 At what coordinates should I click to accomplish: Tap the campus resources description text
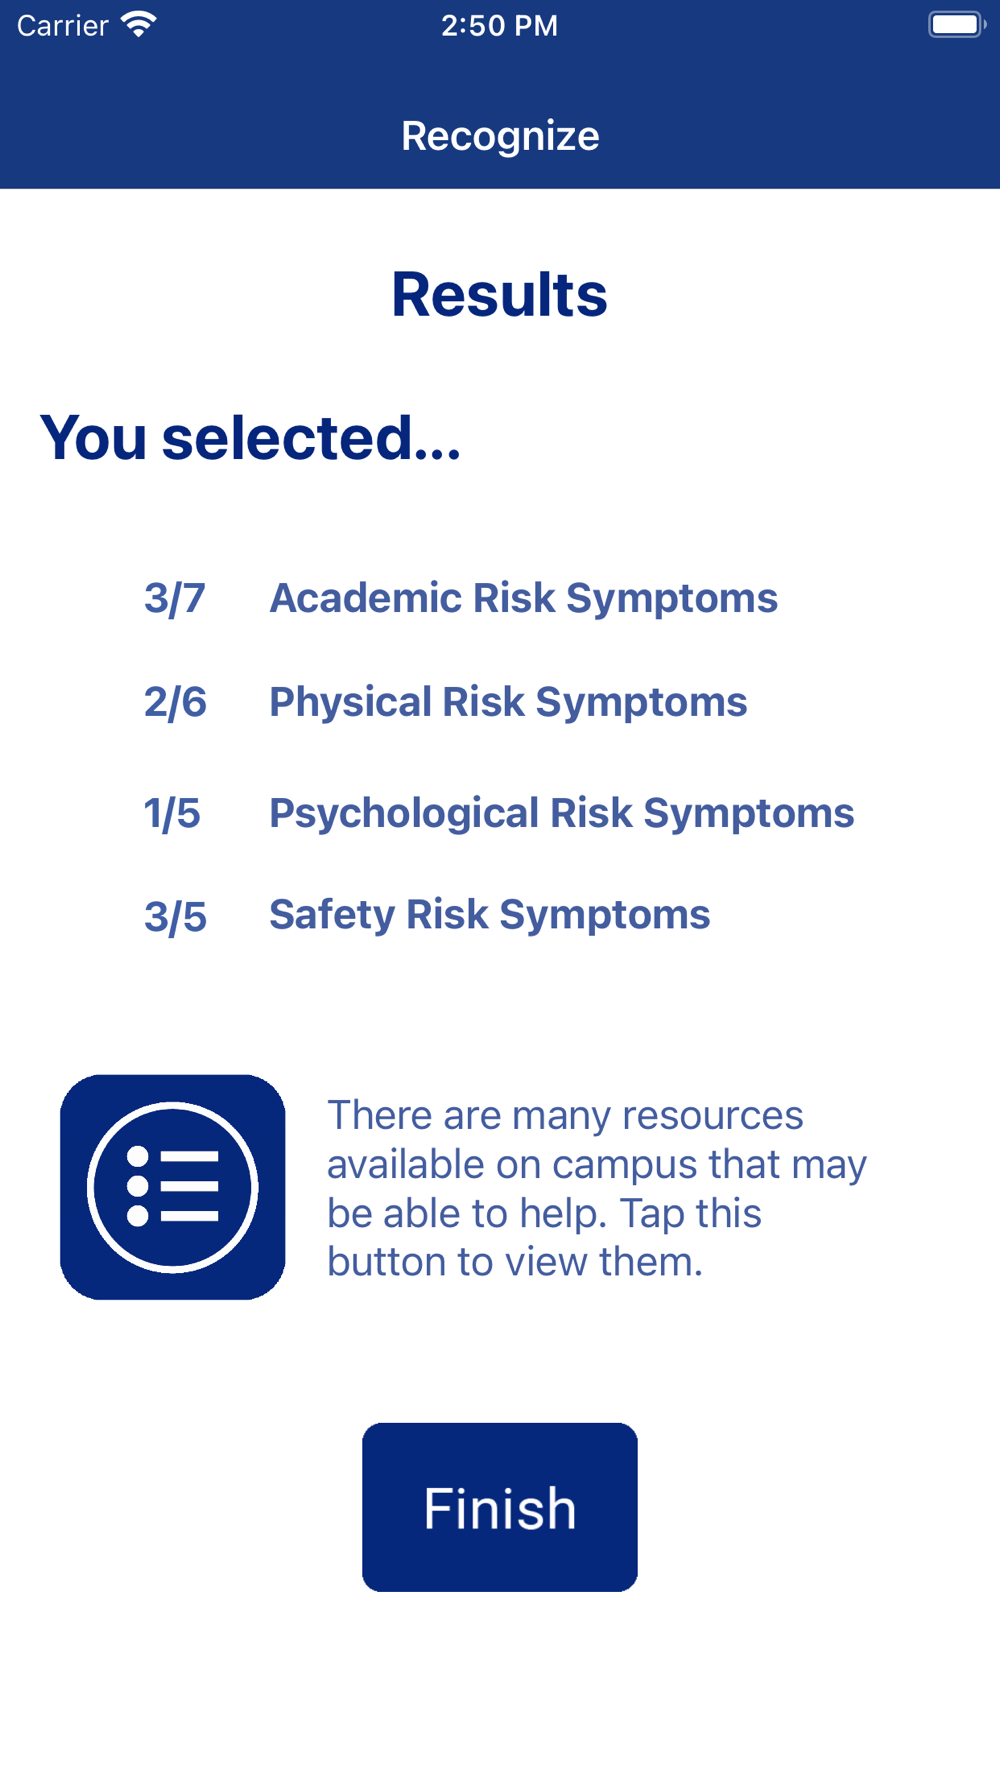tap(596, 1188)
